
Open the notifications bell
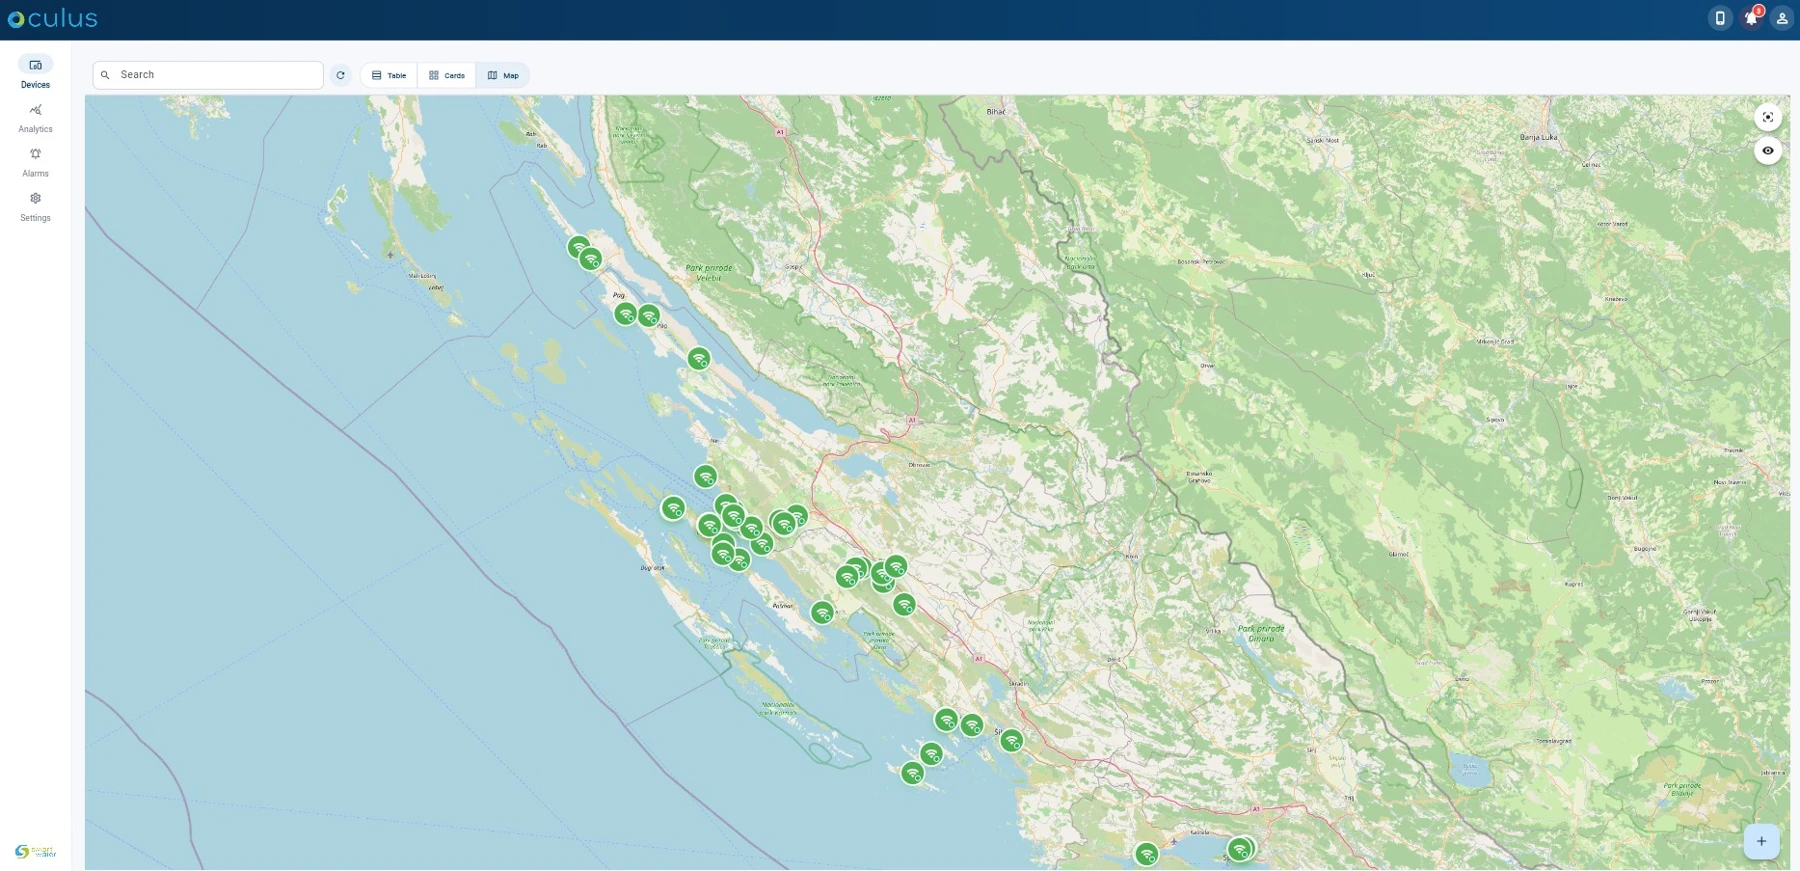click(x=1751, y=18)
